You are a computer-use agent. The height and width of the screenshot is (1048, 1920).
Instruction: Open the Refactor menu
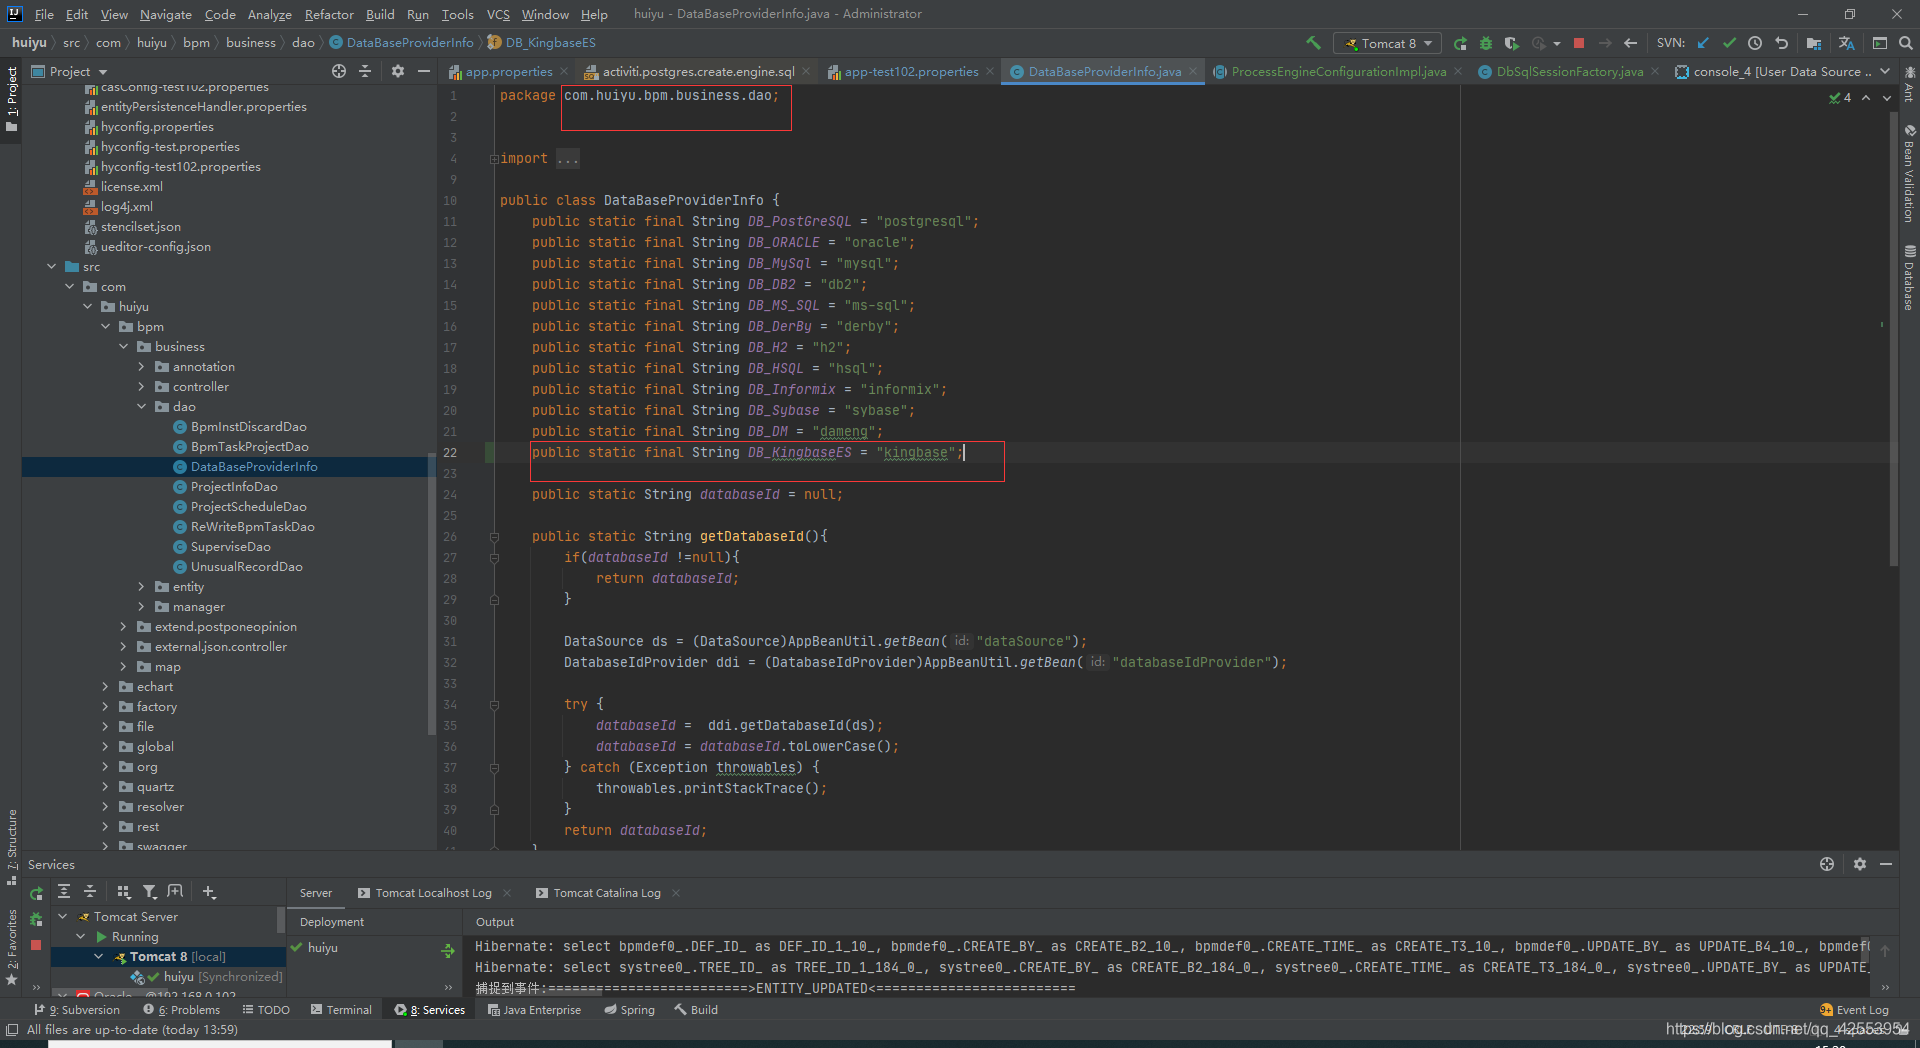tap(329, 14)
